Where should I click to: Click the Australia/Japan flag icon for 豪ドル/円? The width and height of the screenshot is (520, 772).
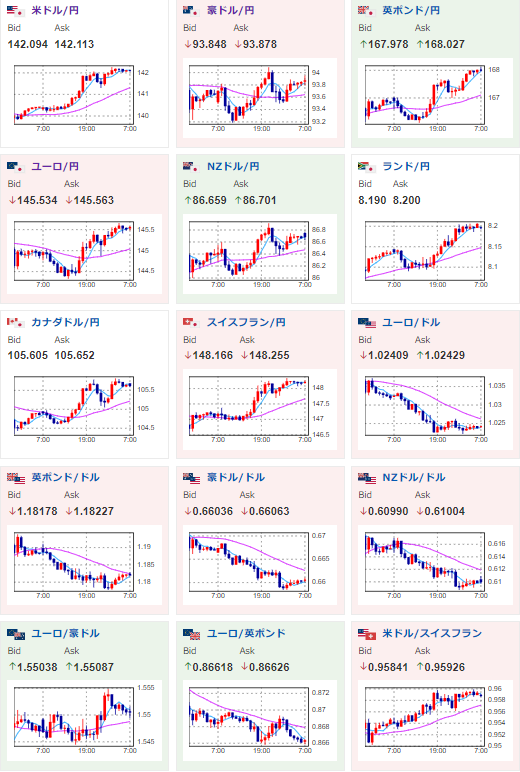[191, 10]
